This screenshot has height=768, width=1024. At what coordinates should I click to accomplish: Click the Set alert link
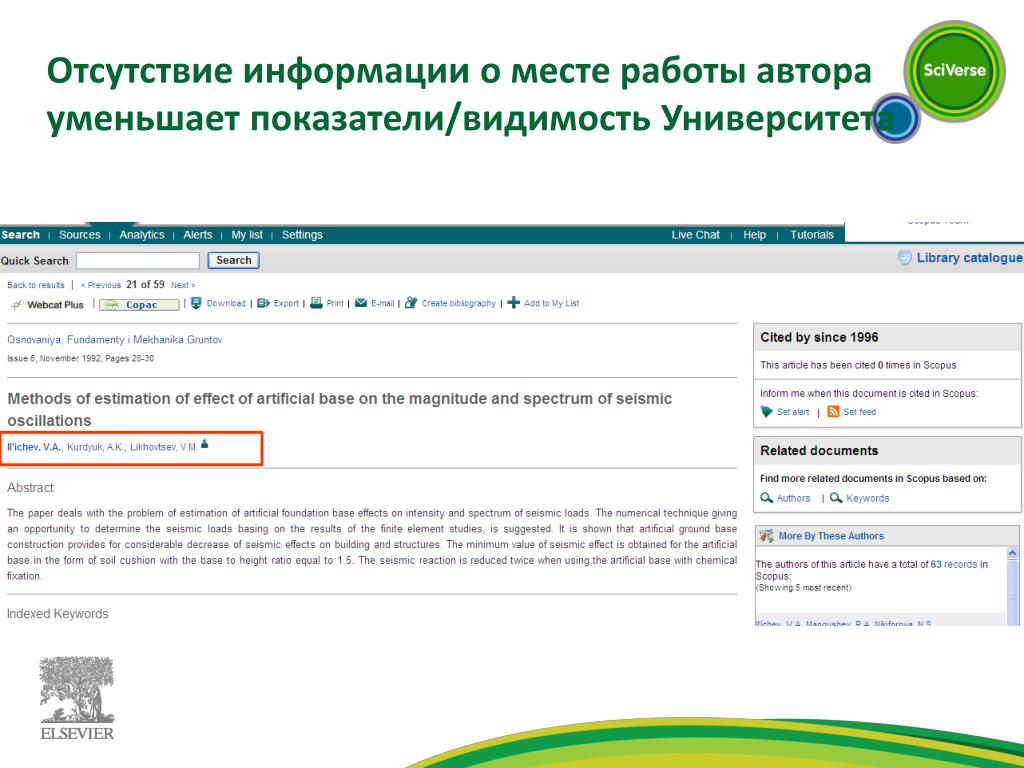[793, 412]
